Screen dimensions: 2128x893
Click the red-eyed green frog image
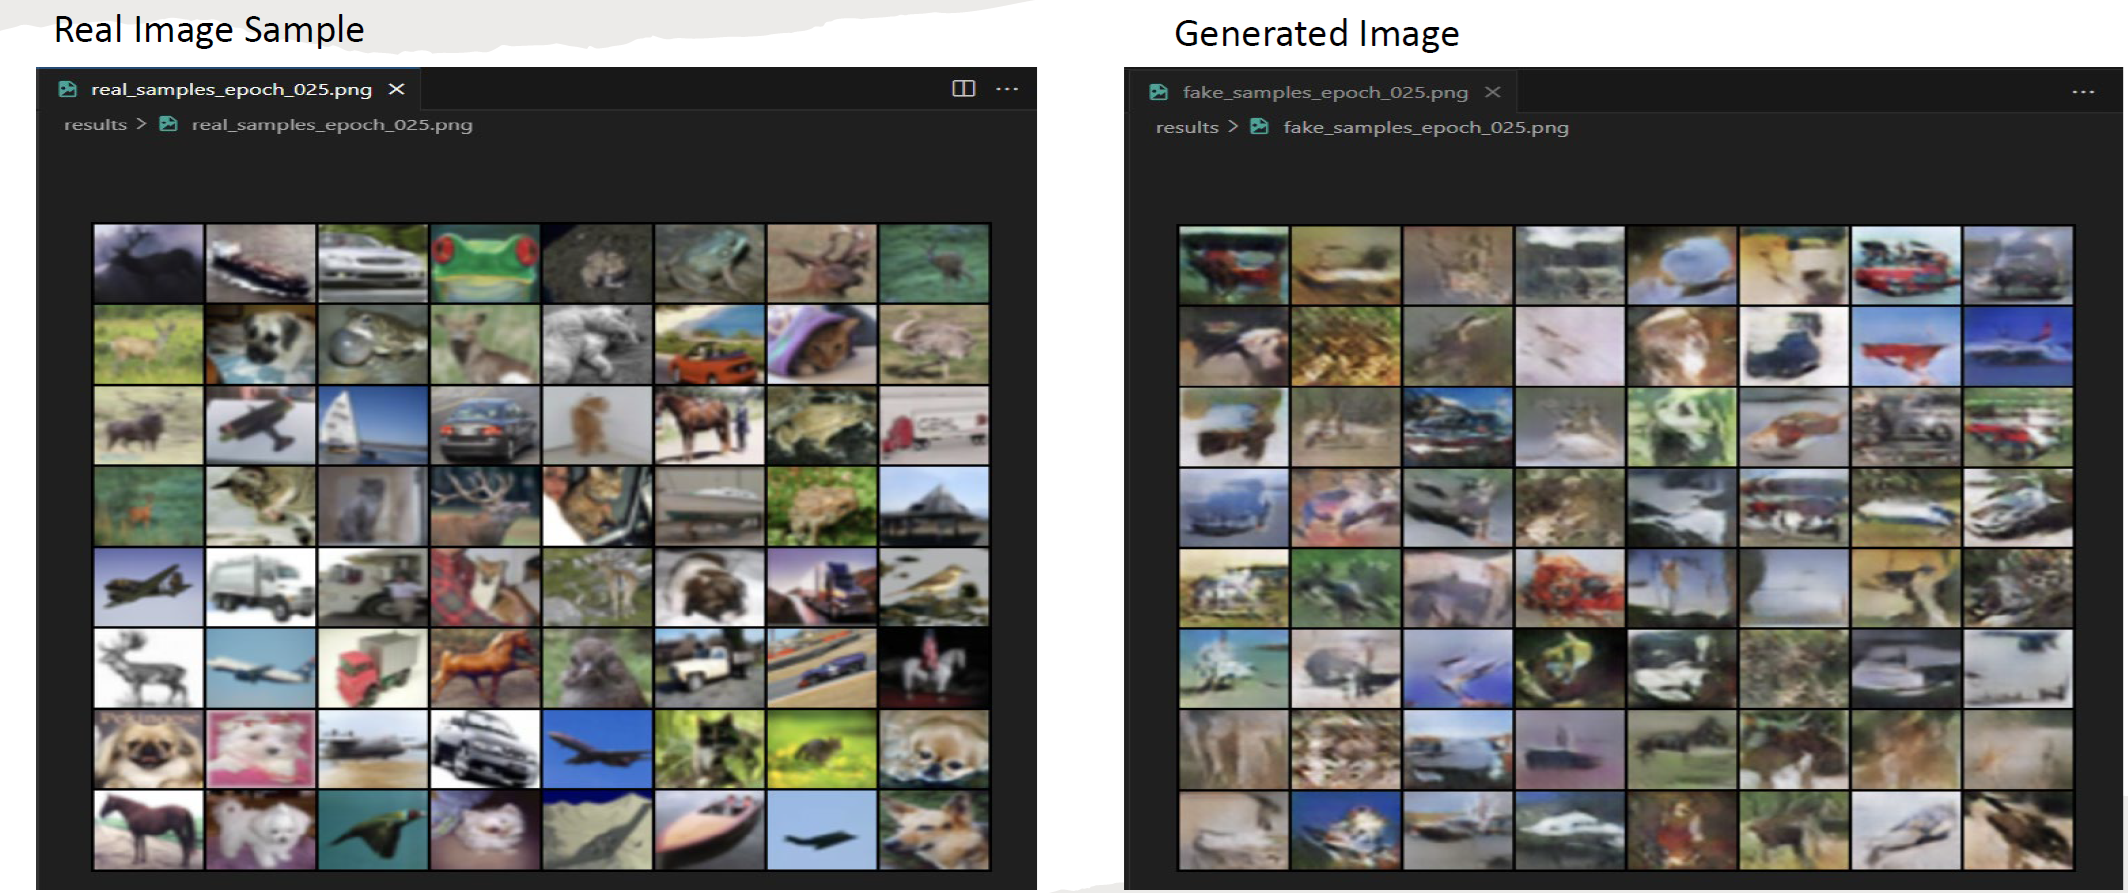tap(485, 263)
